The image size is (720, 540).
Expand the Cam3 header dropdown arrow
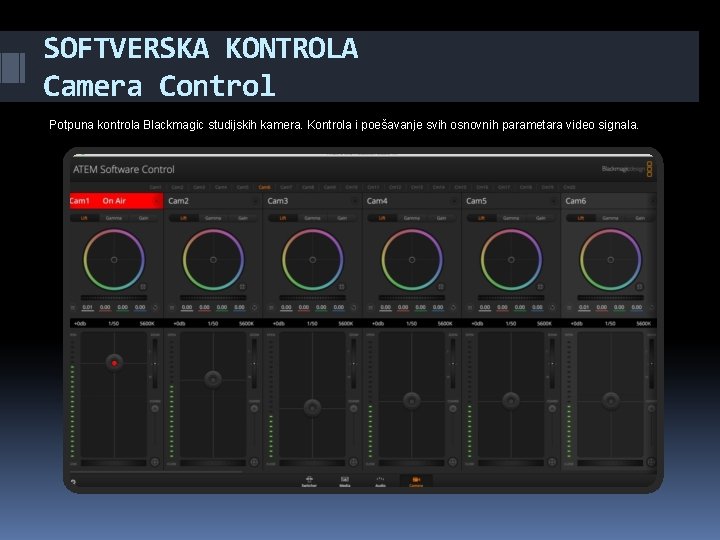[354, 201]
